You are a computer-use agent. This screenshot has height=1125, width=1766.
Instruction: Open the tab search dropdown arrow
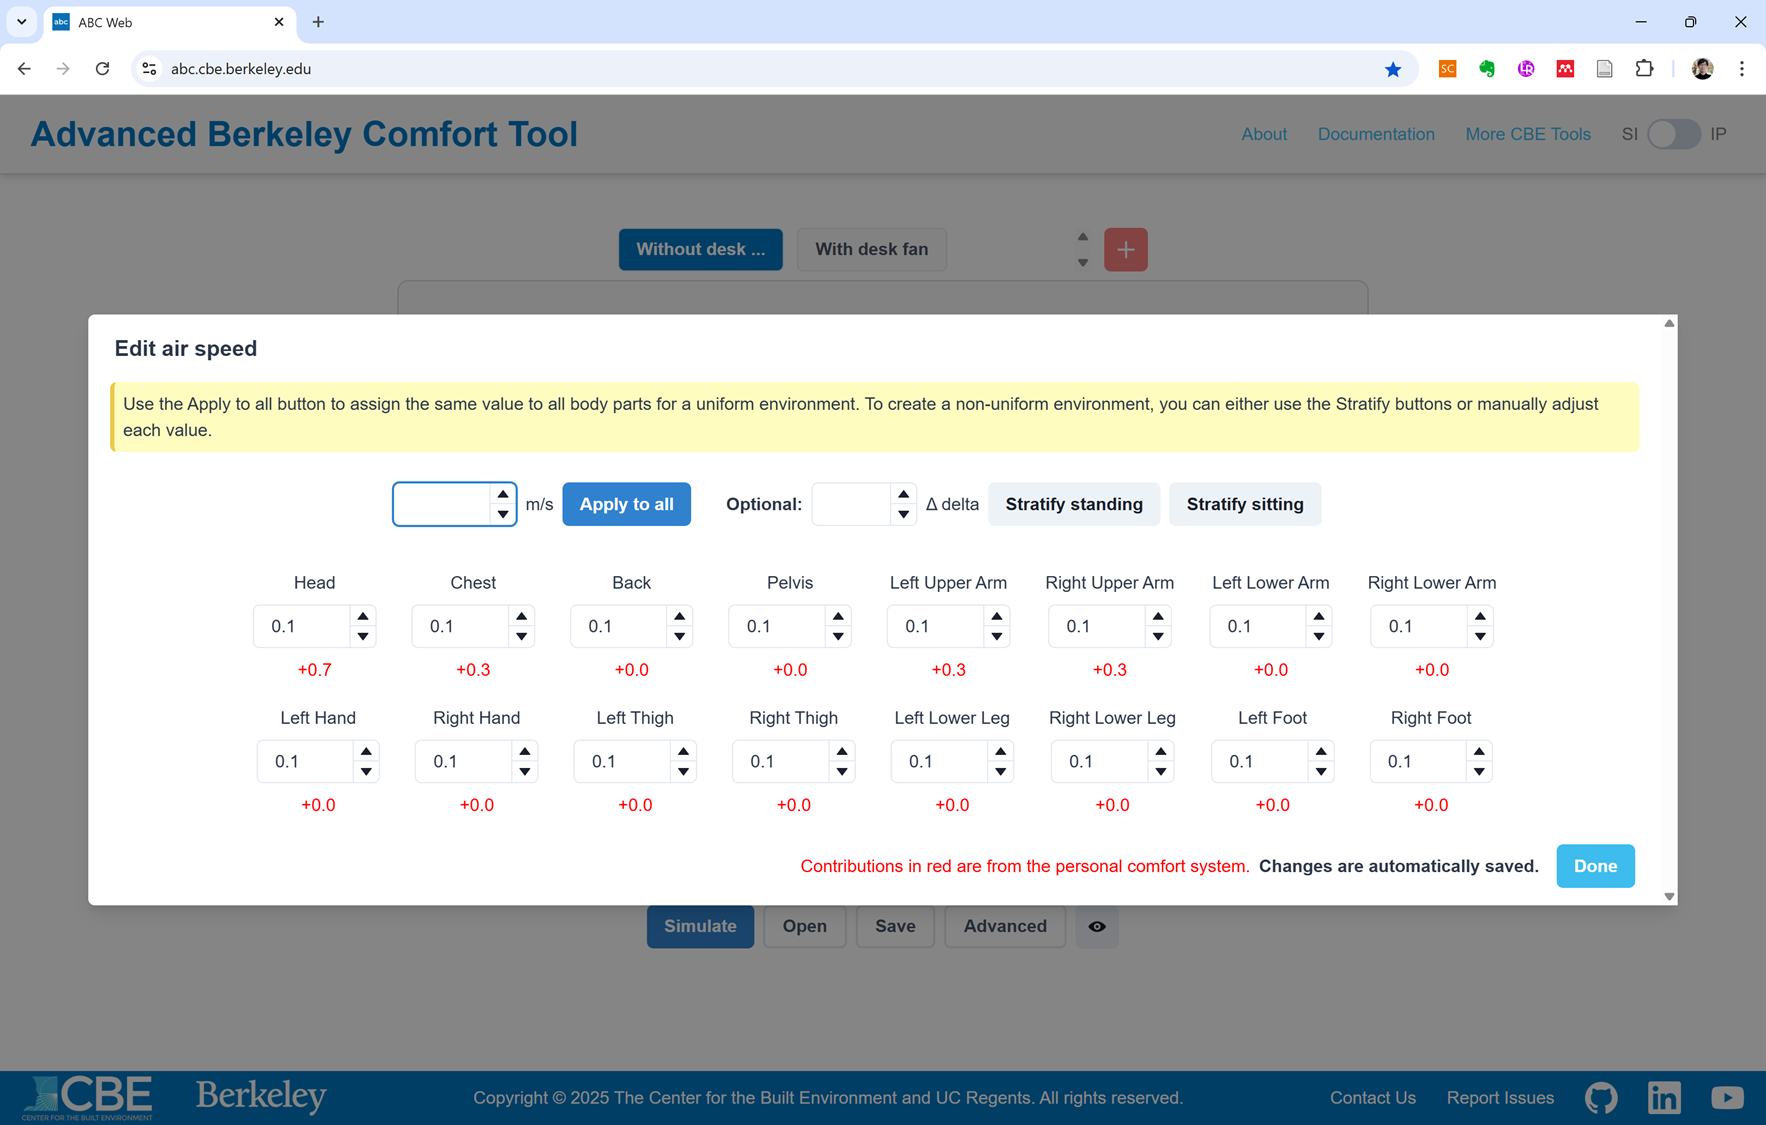click(21, 22)
